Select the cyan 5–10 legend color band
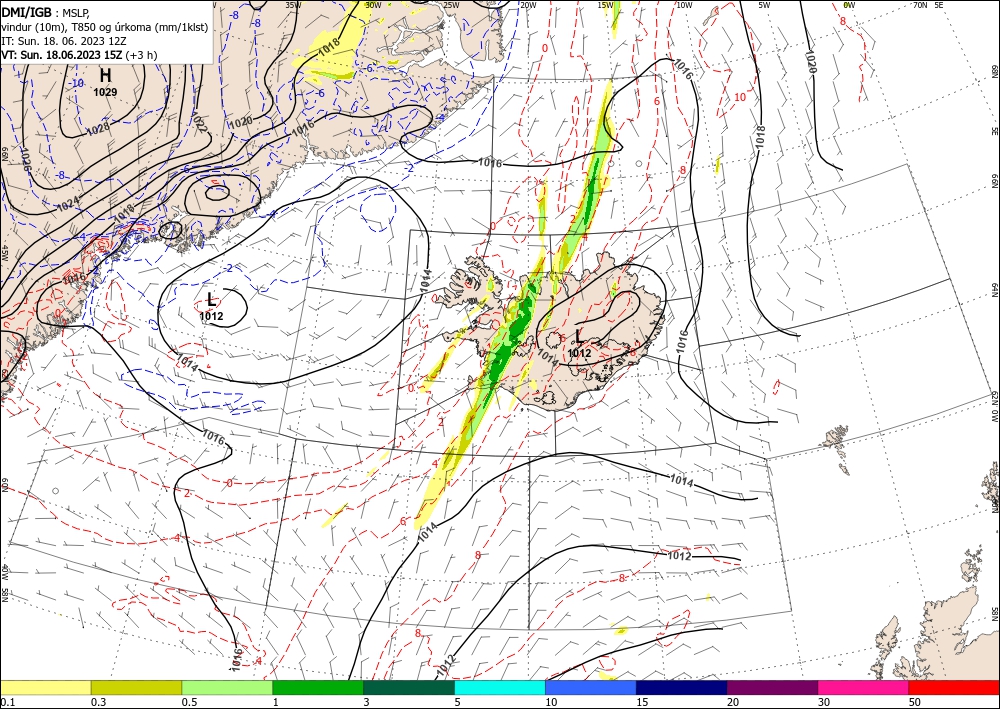The height and width of the screenshot is (709, 1000). click(x=500, y=687)
